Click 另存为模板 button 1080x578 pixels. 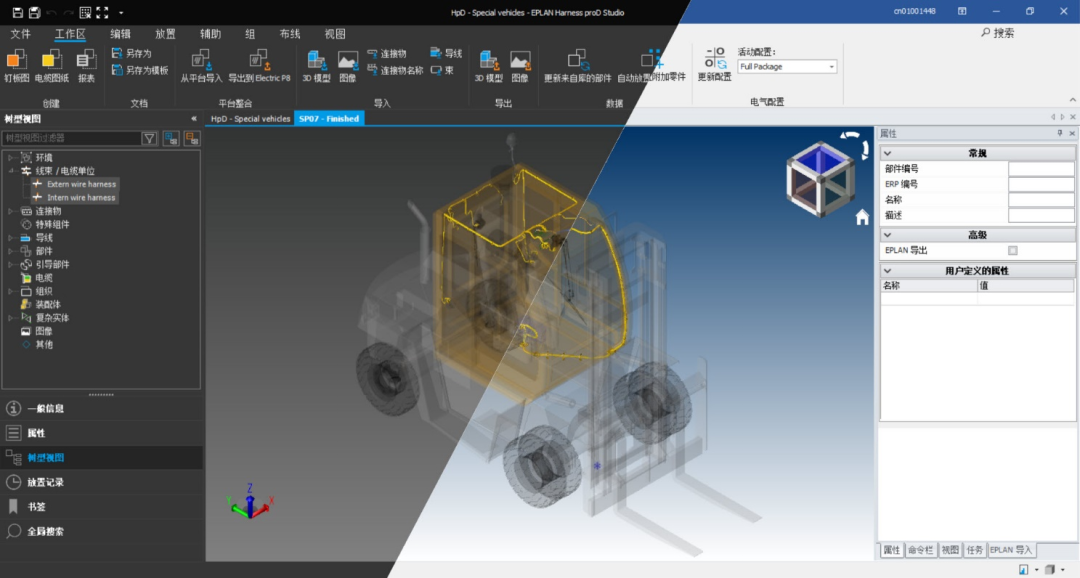point(140,70)
